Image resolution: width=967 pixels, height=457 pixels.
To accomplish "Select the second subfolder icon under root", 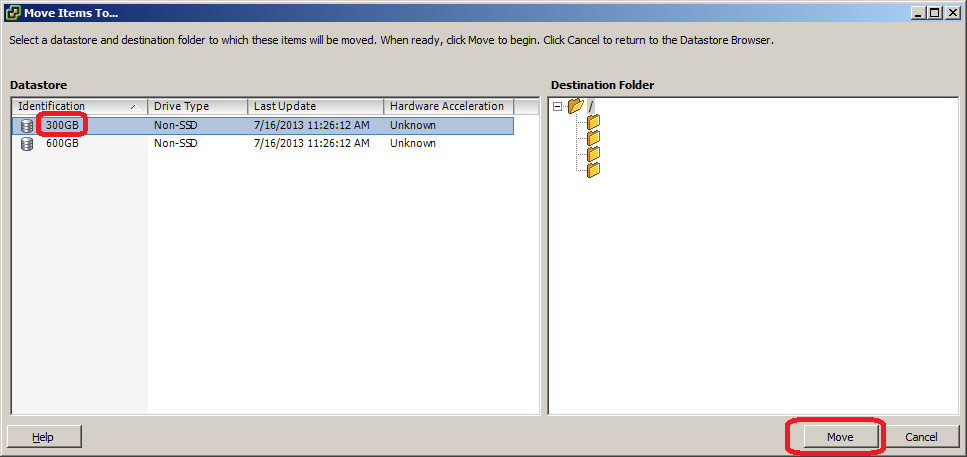I will coord(593,138).
